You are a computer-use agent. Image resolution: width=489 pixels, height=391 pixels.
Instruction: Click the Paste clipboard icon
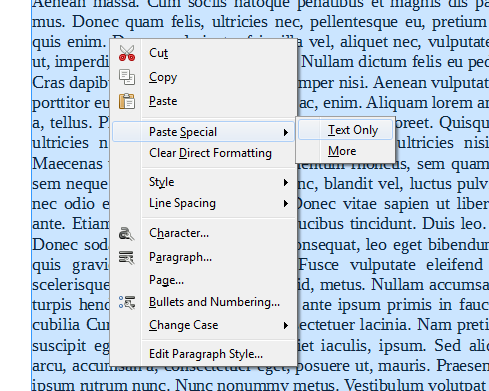(x=127, y=101)
